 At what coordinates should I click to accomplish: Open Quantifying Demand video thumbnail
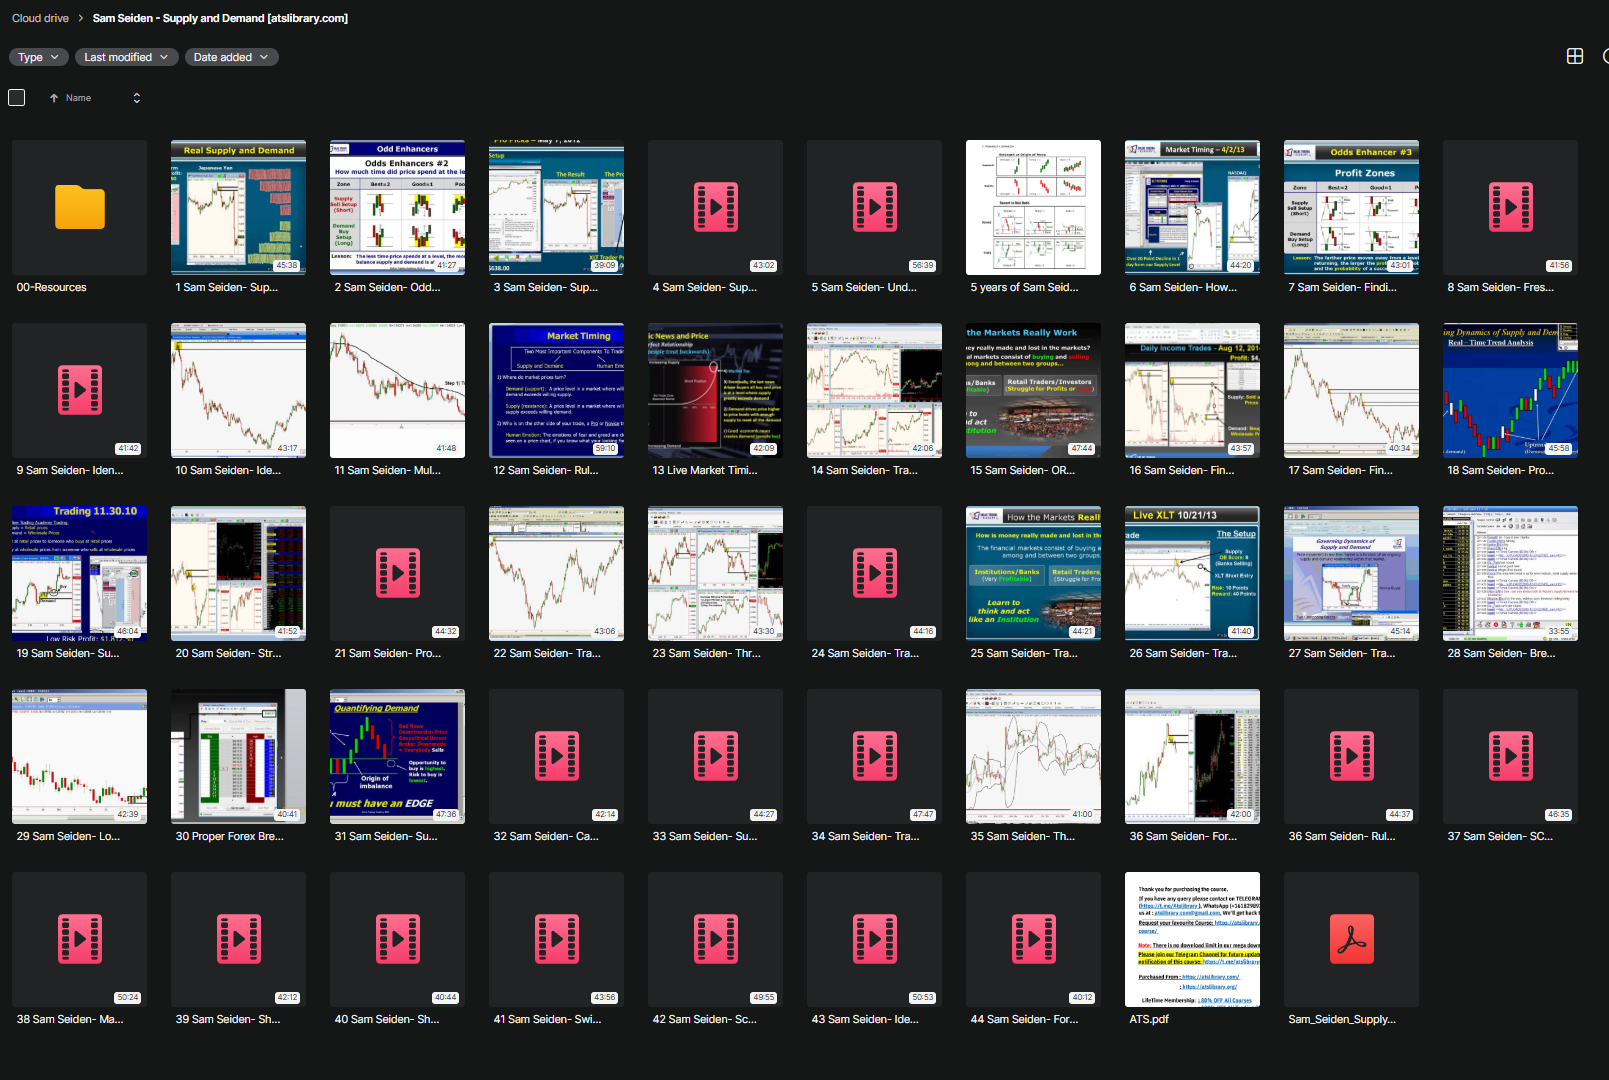coord(398,757)
